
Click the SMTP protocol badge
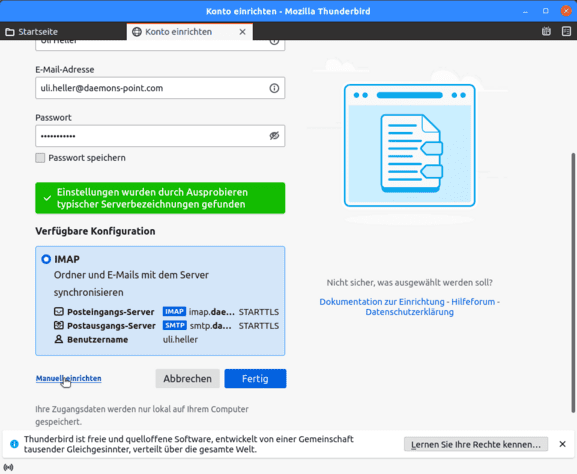174,325
